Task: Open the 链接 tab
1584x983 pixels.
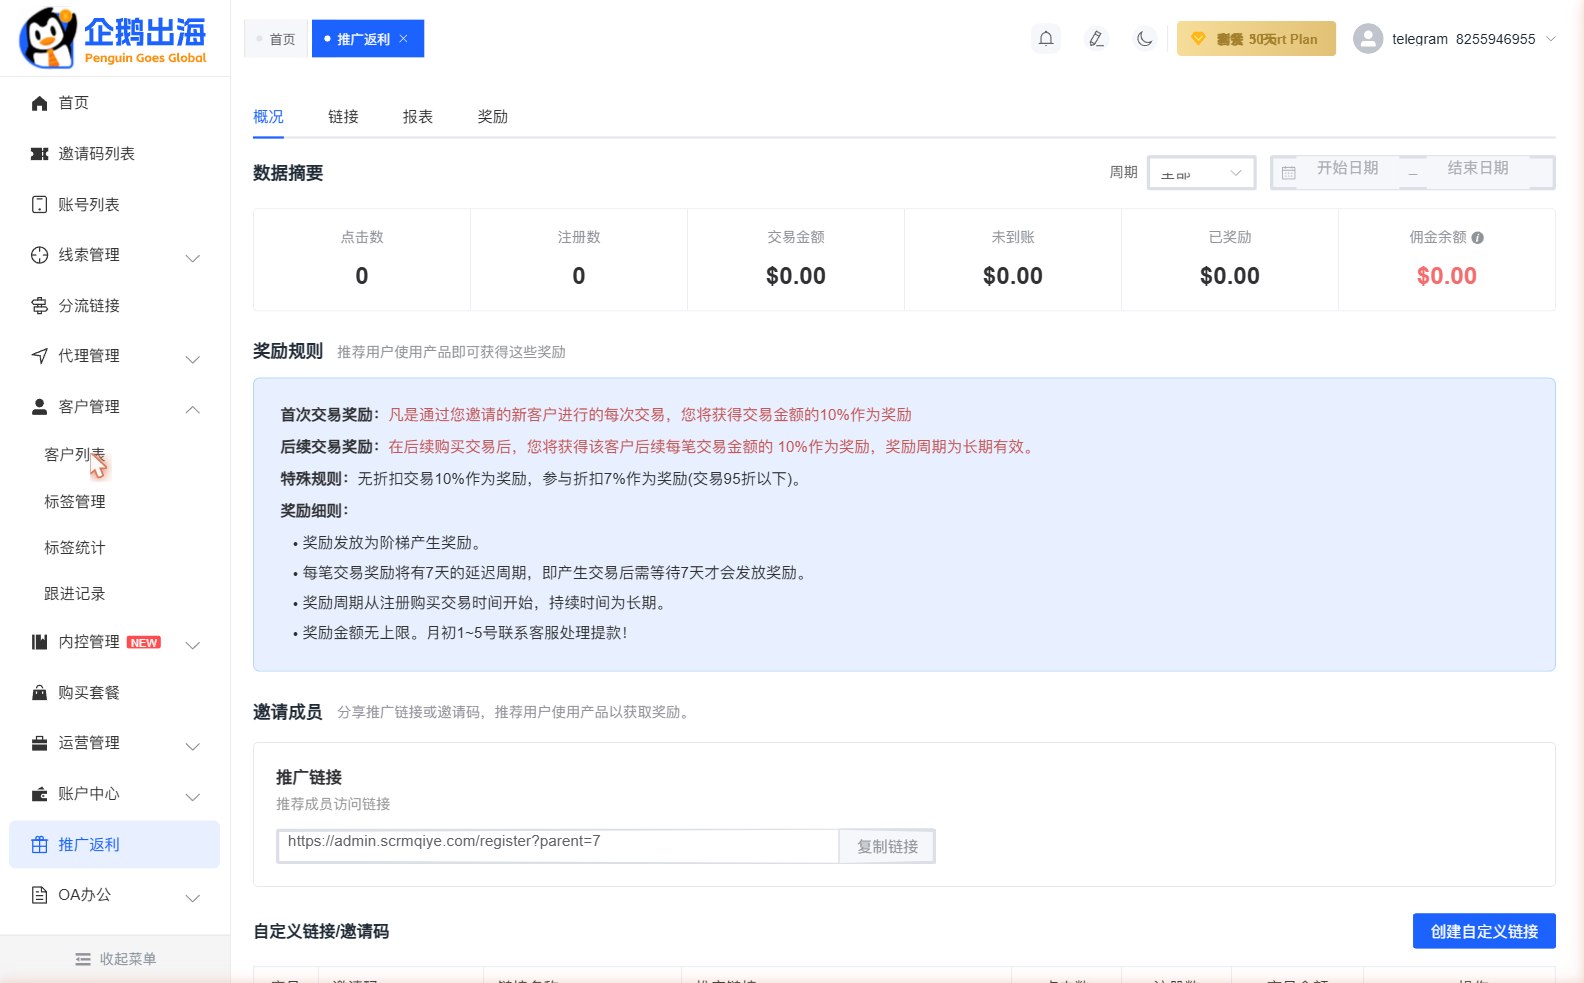Action: (x=343, y=117)
